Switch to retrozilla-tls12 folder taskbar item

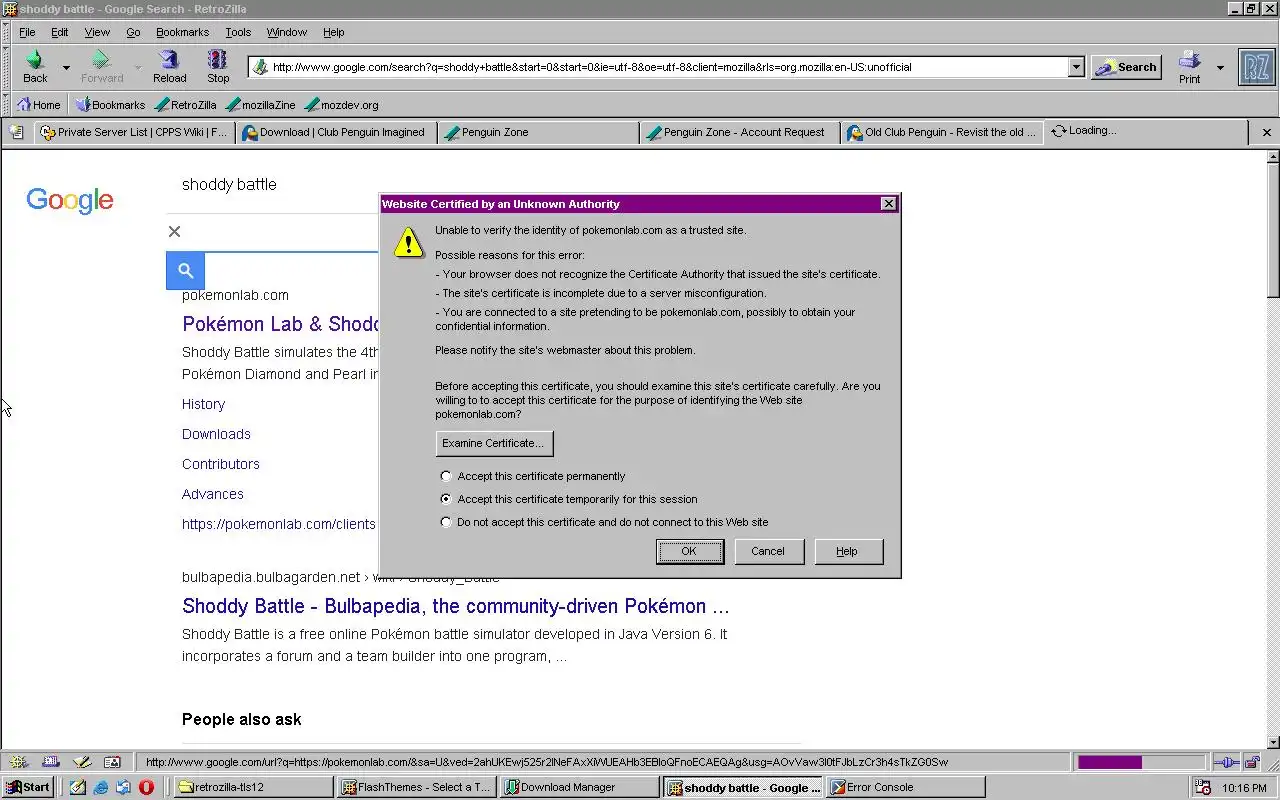click(x=253, y=787)
